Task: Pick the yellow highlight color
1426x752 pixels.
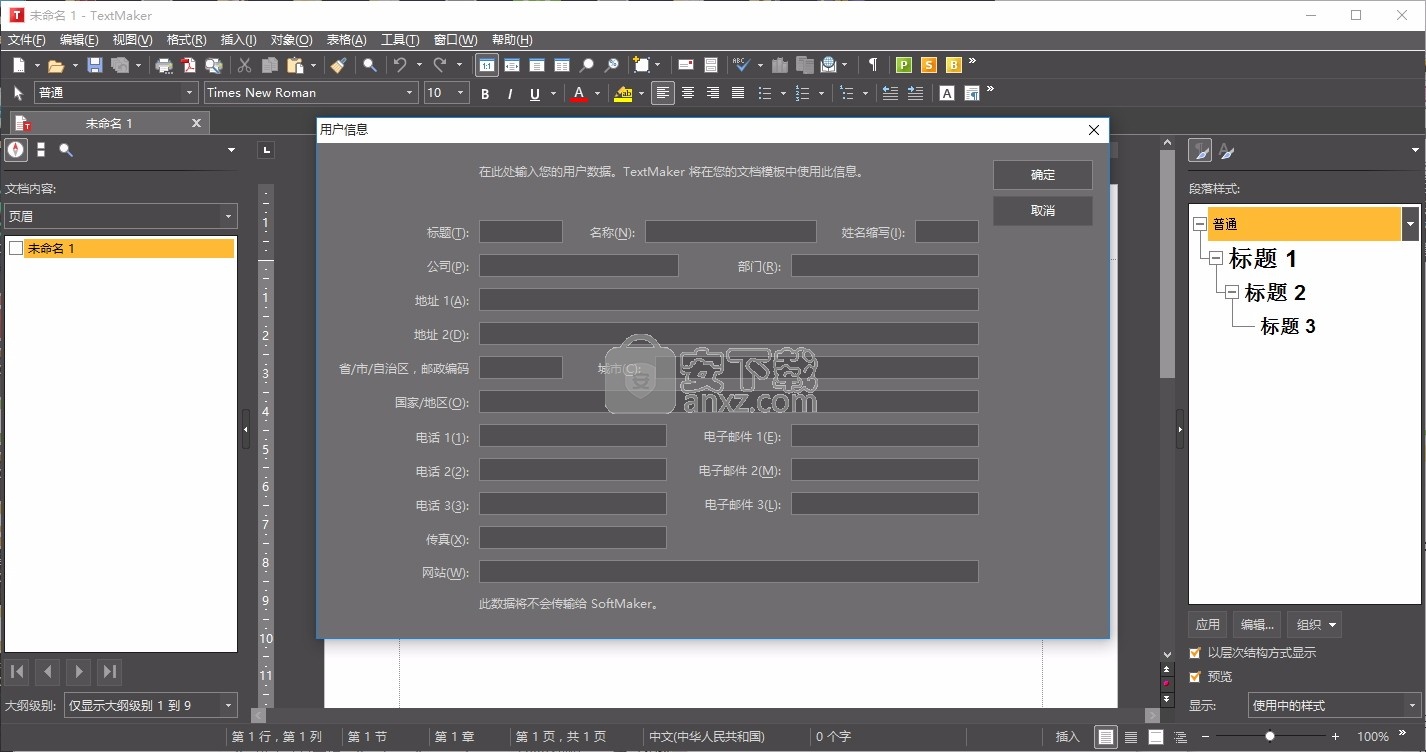Action: 623,93
